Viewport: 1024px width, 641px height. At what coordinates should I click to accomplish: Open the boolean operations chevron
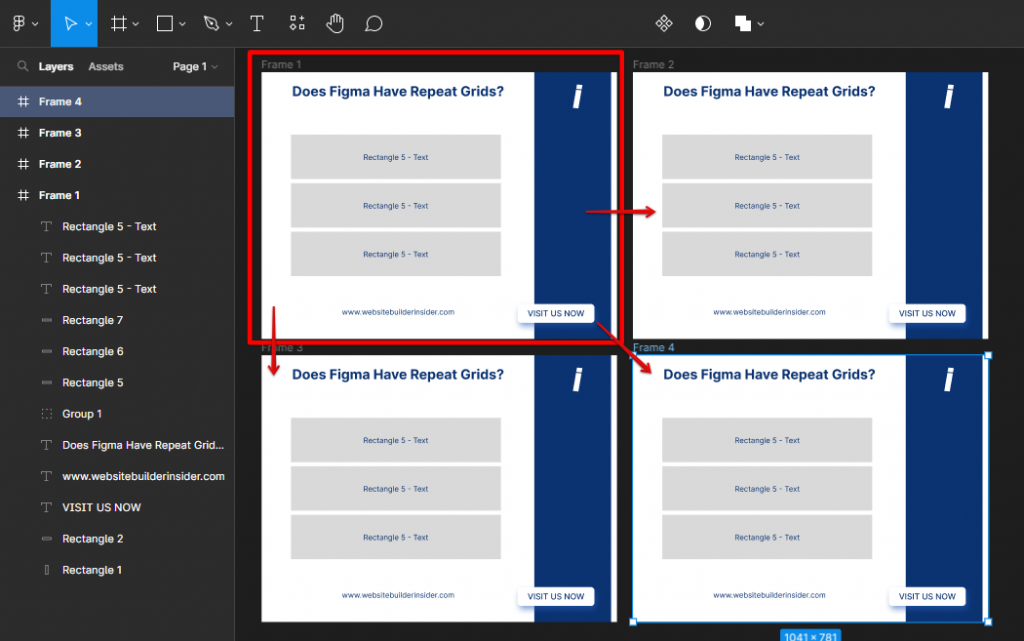coord(761,23)
